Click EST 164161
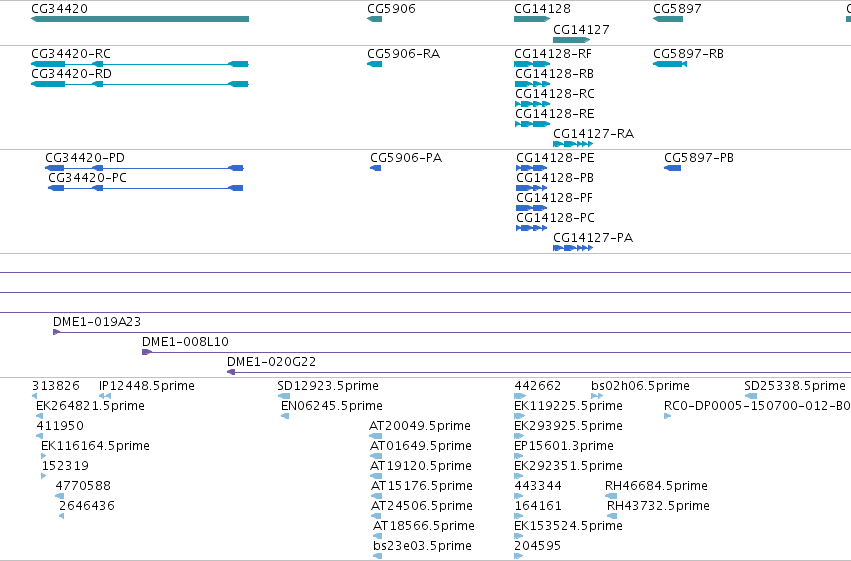 (x=518, y=516)
